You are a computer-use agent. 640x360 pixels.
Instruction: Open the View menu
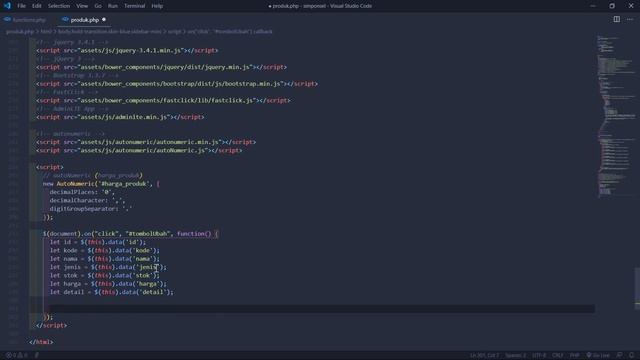coord(82,6)
